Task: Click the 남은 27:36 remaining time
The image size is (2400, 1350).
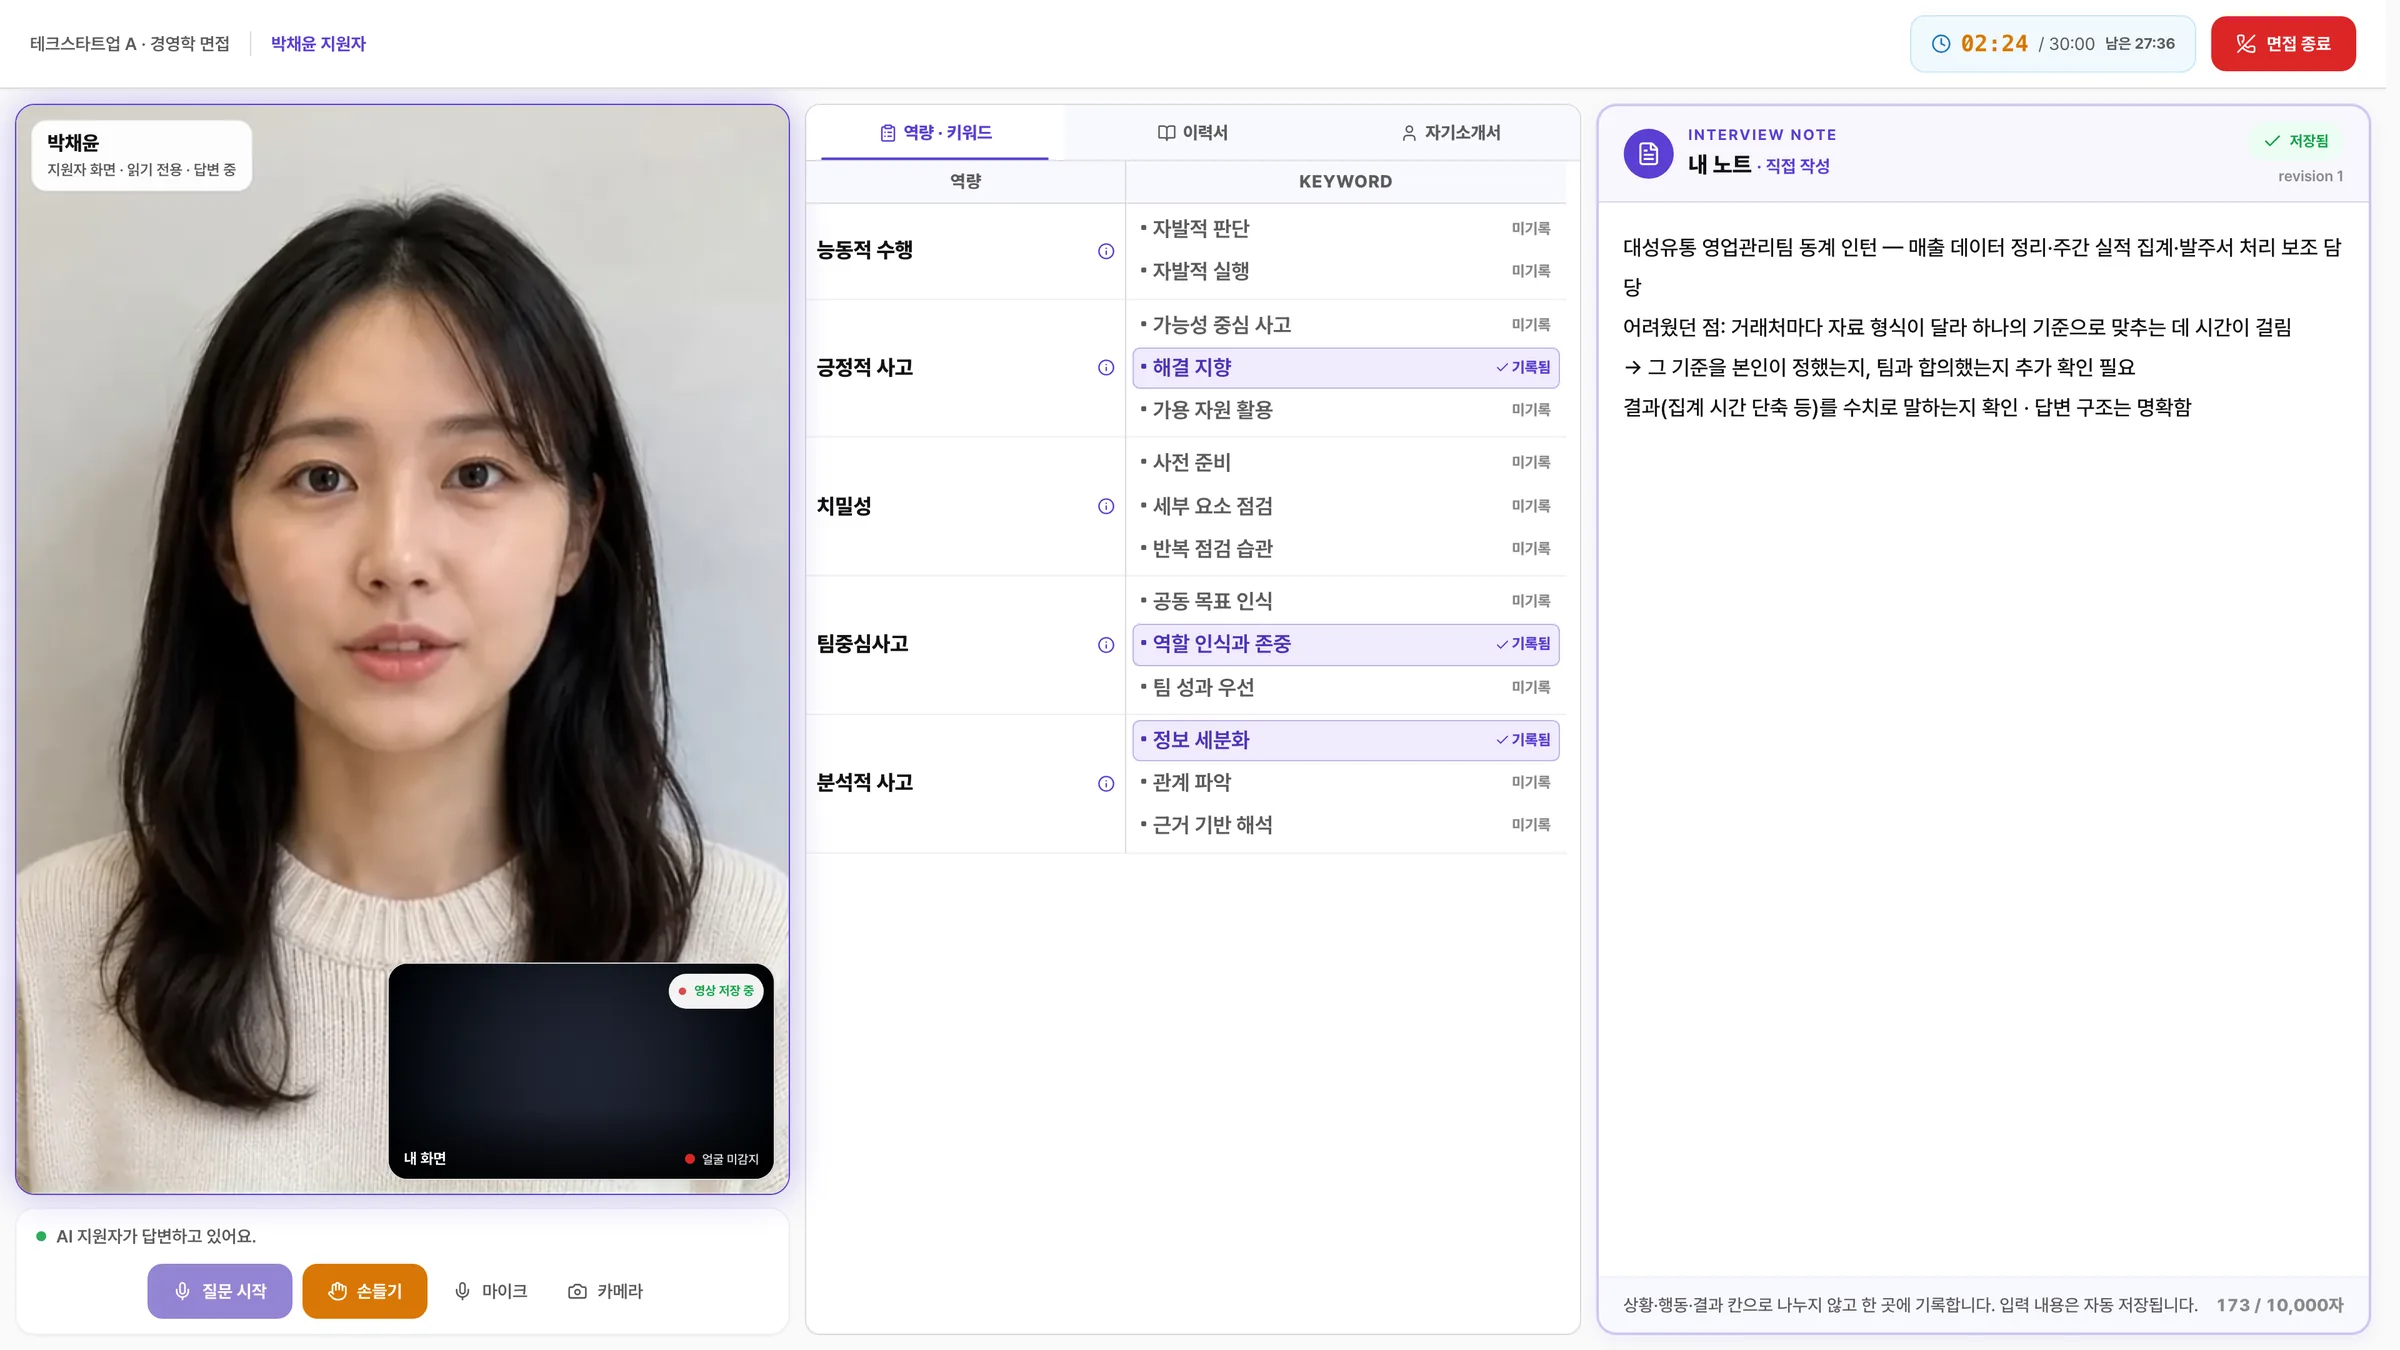Action: (x=2139, y=44)
